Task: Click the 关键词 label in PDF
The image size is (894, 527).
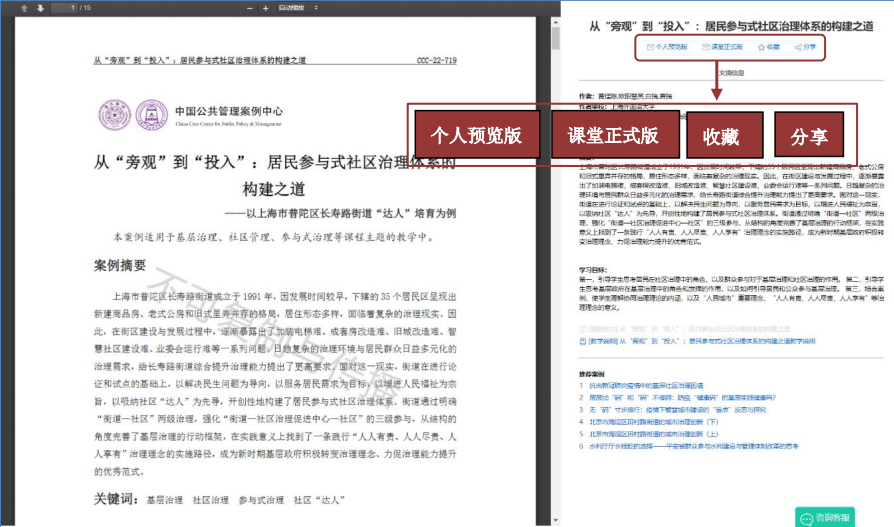Action: 116,499
